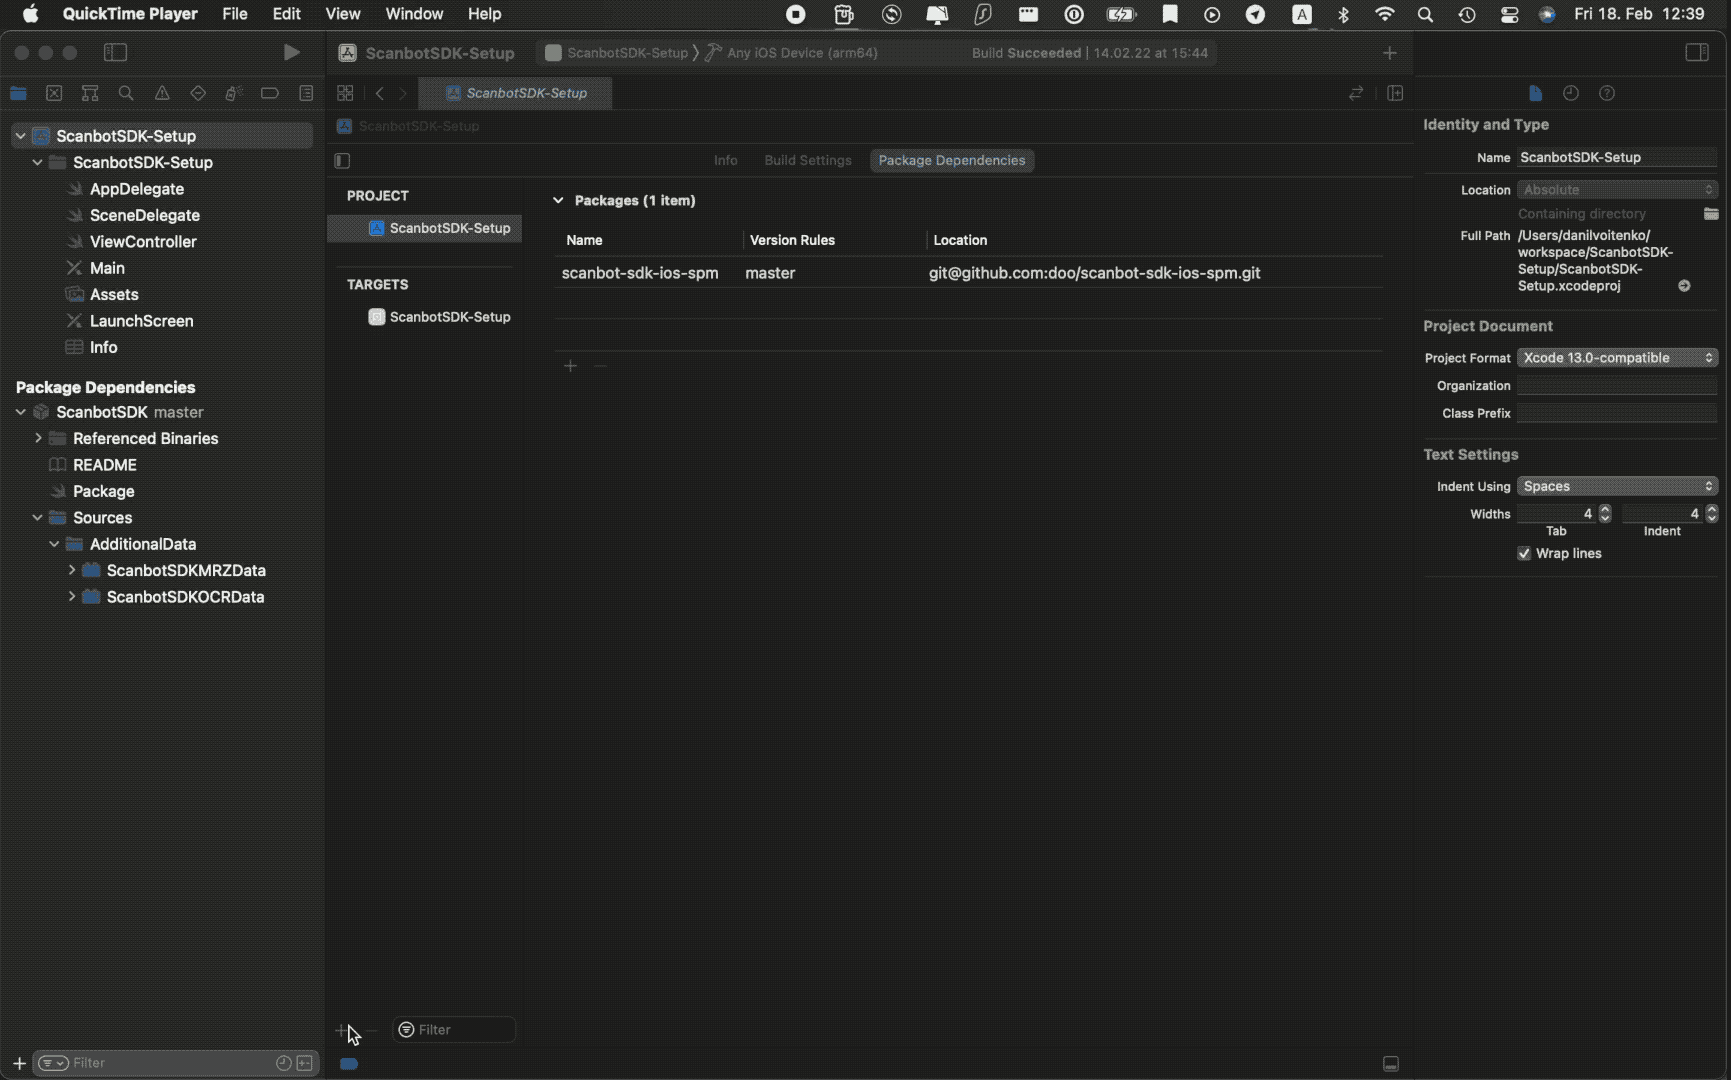The image size is (1731, 1080).
Task: Reveal project file with Full Path arrow
Action: click(x=1684, y=286)
